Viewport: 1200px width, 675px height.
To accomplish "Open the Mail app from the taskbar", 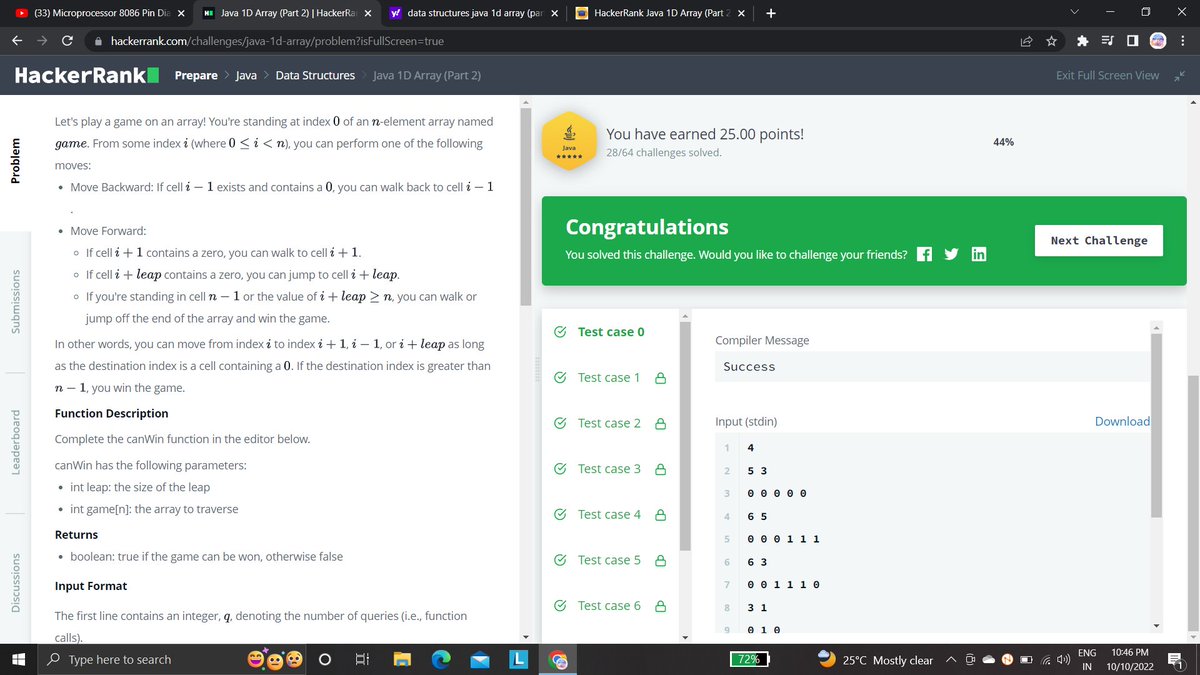I will (x=480, y=660).
